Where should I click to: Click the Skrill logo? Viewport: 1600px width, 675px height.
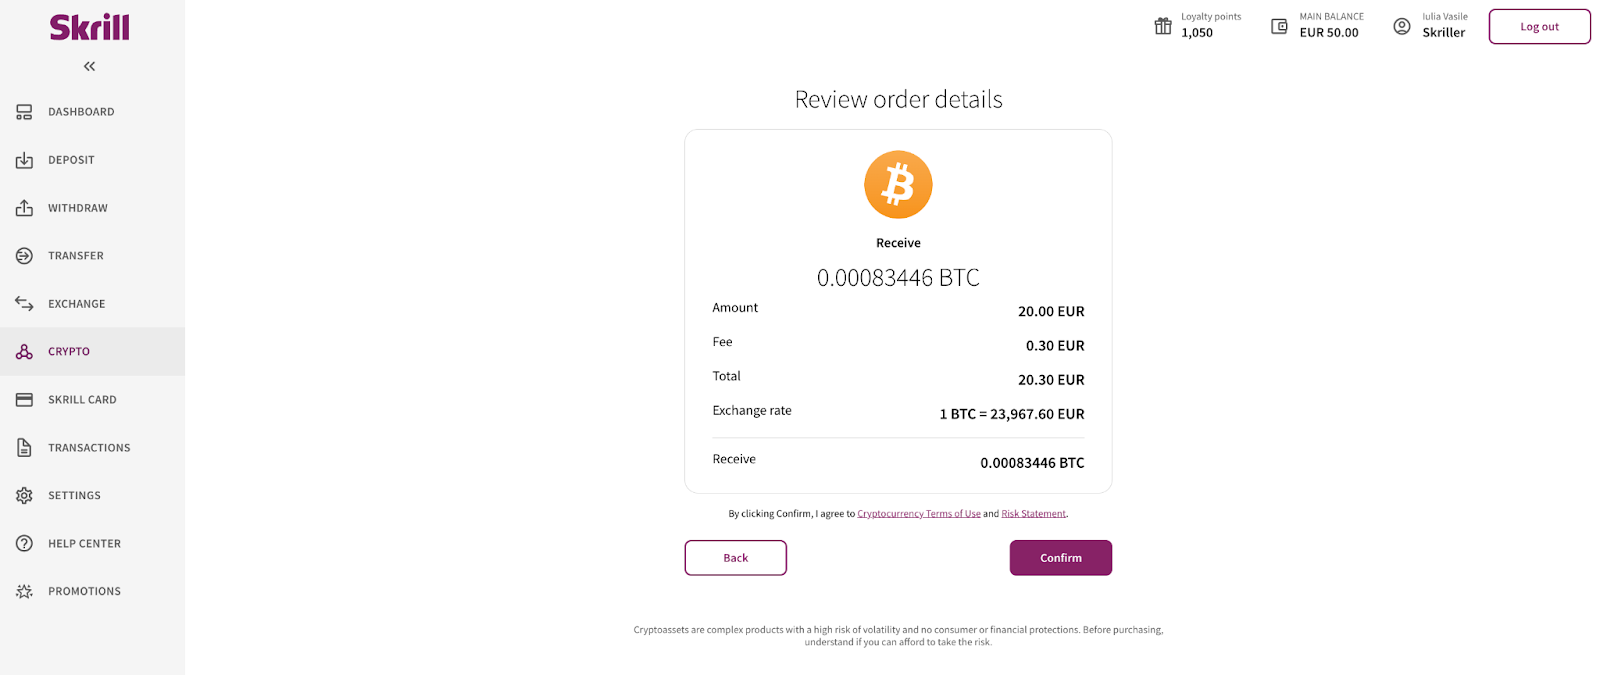pos(90,27)
